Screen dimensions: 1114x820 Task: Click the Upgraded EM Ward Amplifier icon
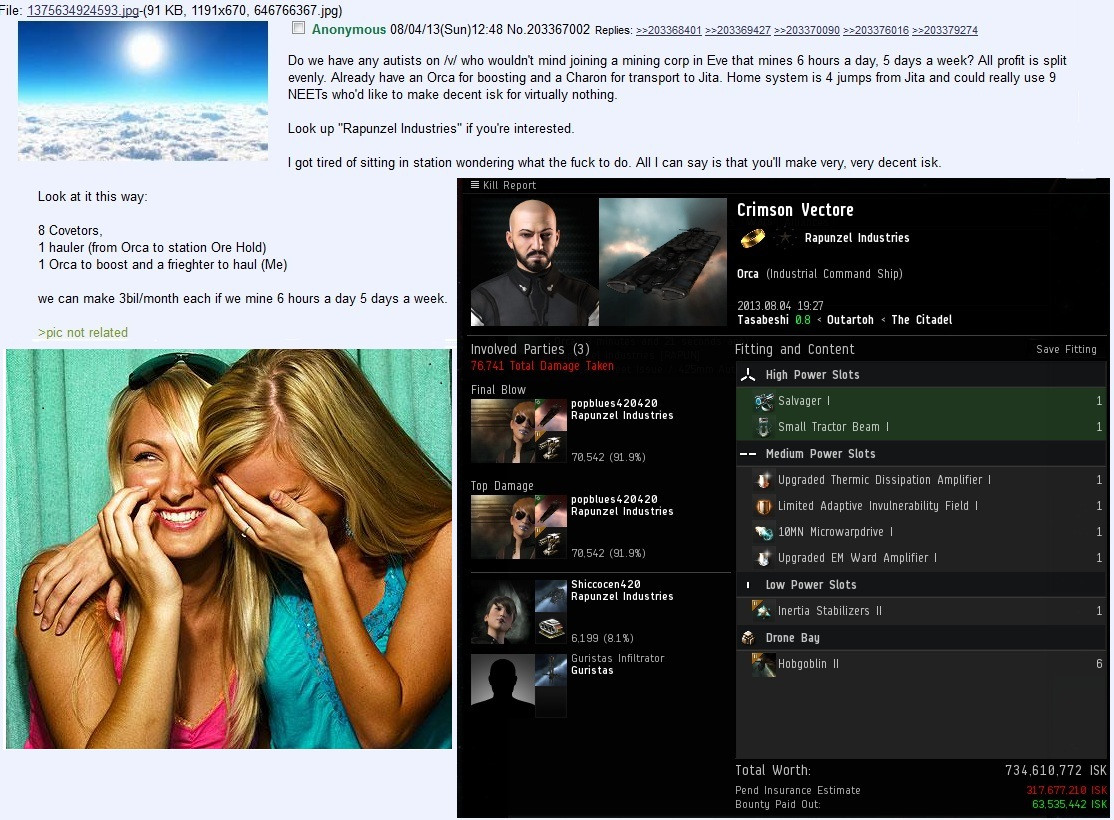click(x=764, y=559)
